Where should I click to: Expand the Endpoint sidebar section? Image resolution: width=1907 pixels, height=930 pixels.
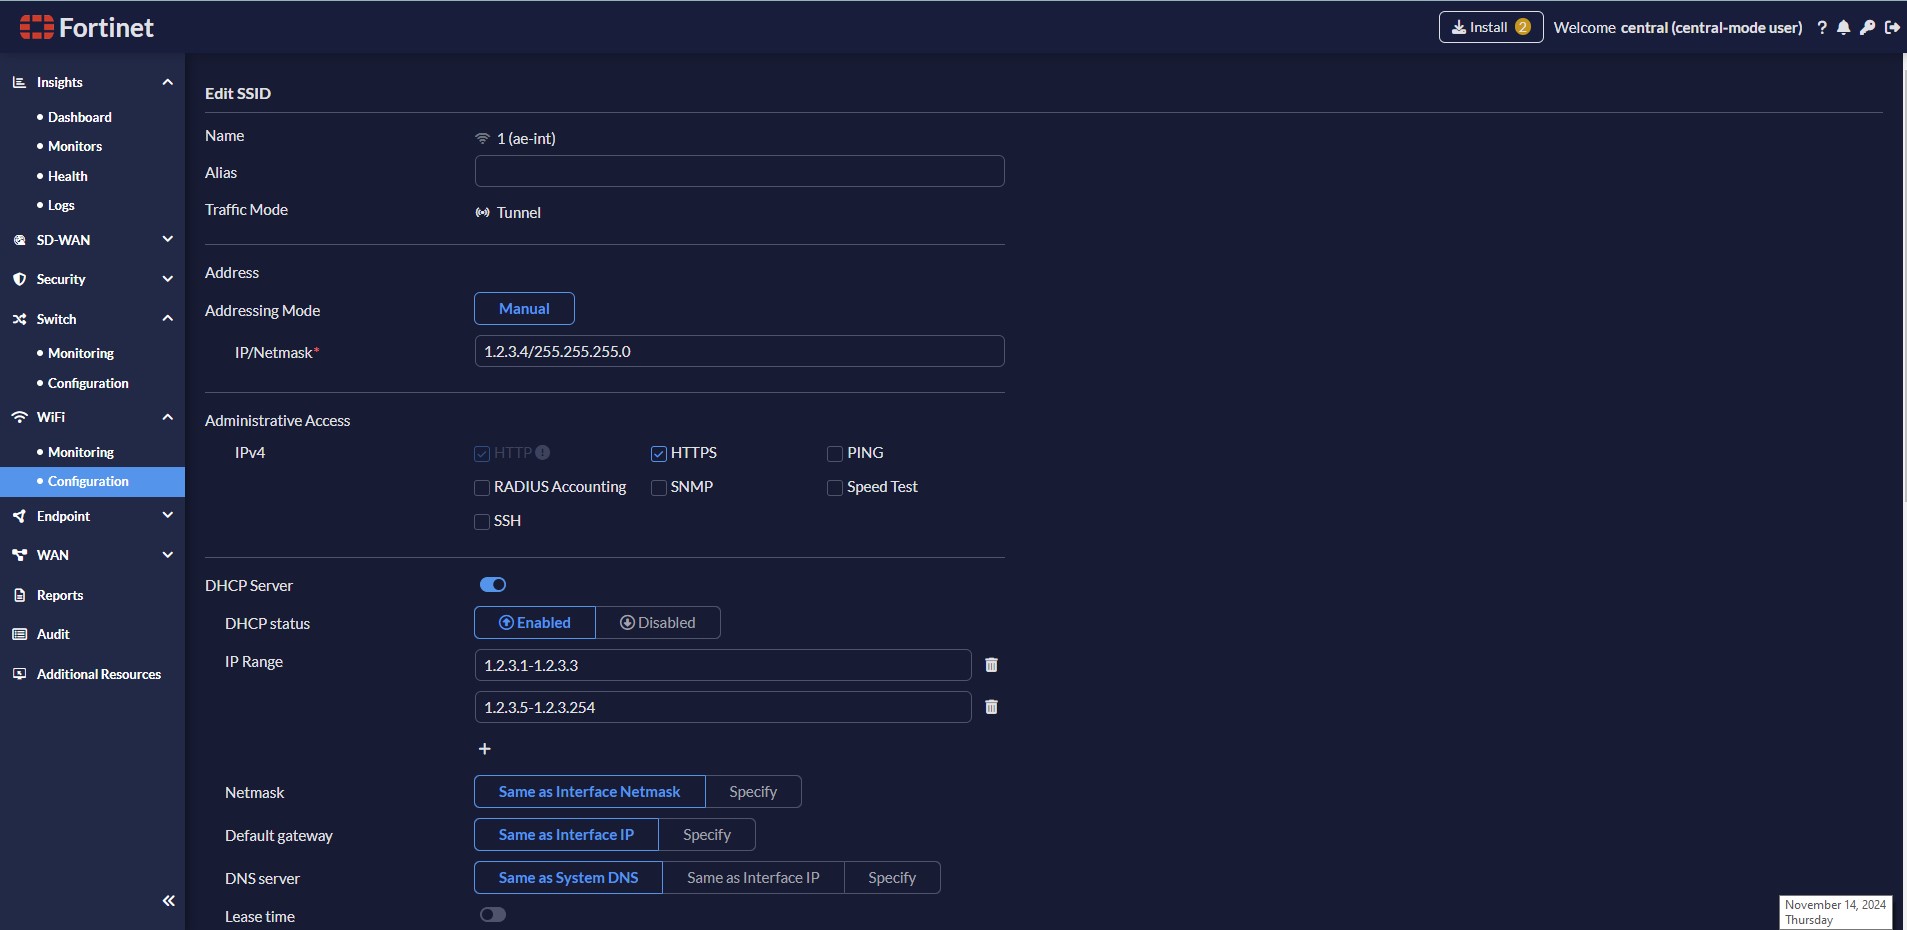[x=167, y=515]
